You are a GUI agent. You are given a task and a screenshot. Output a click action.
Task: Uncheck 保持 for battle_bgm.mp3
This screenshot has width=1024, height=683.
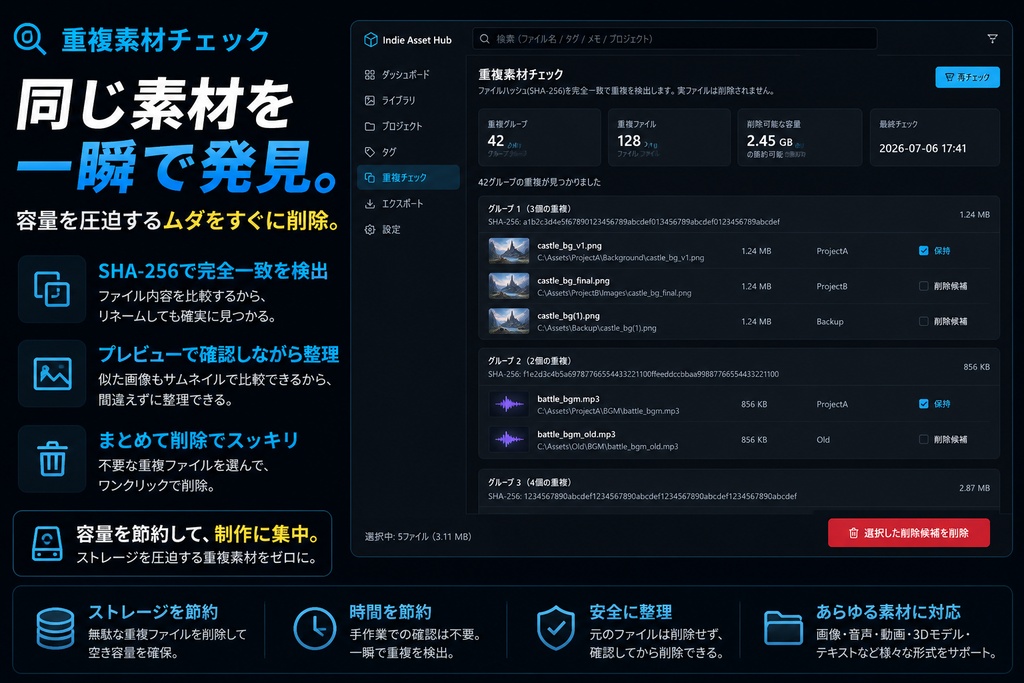coord(923,404)
